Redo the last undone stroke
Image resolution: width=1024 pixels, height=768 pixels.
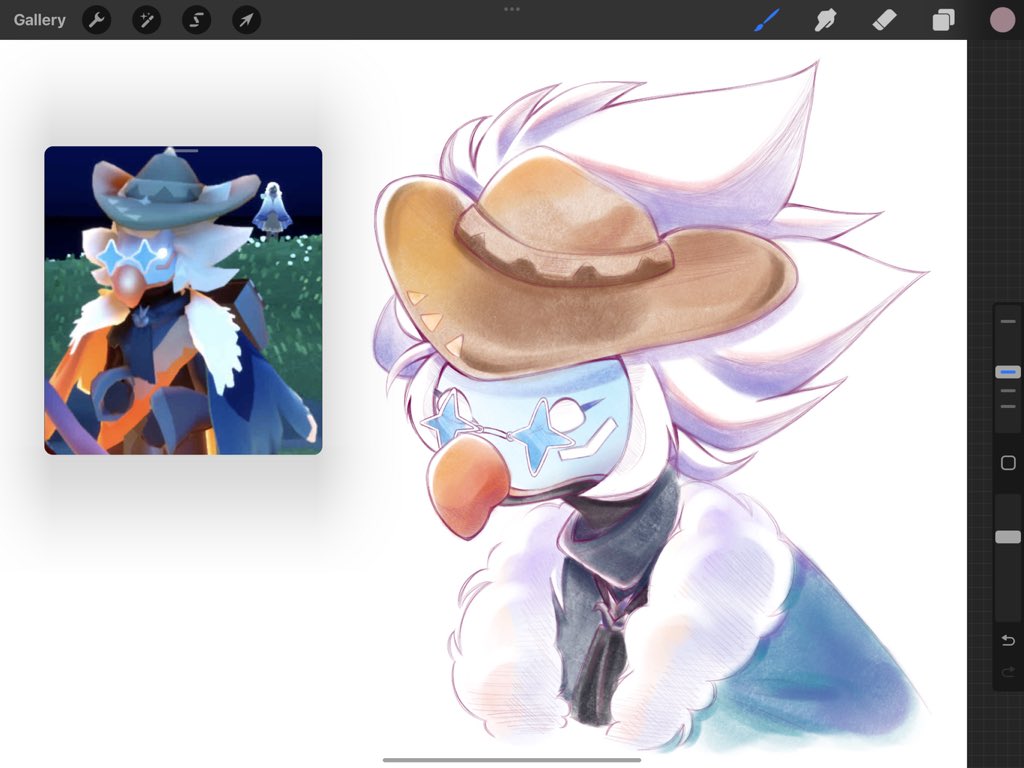point(1008,671)
